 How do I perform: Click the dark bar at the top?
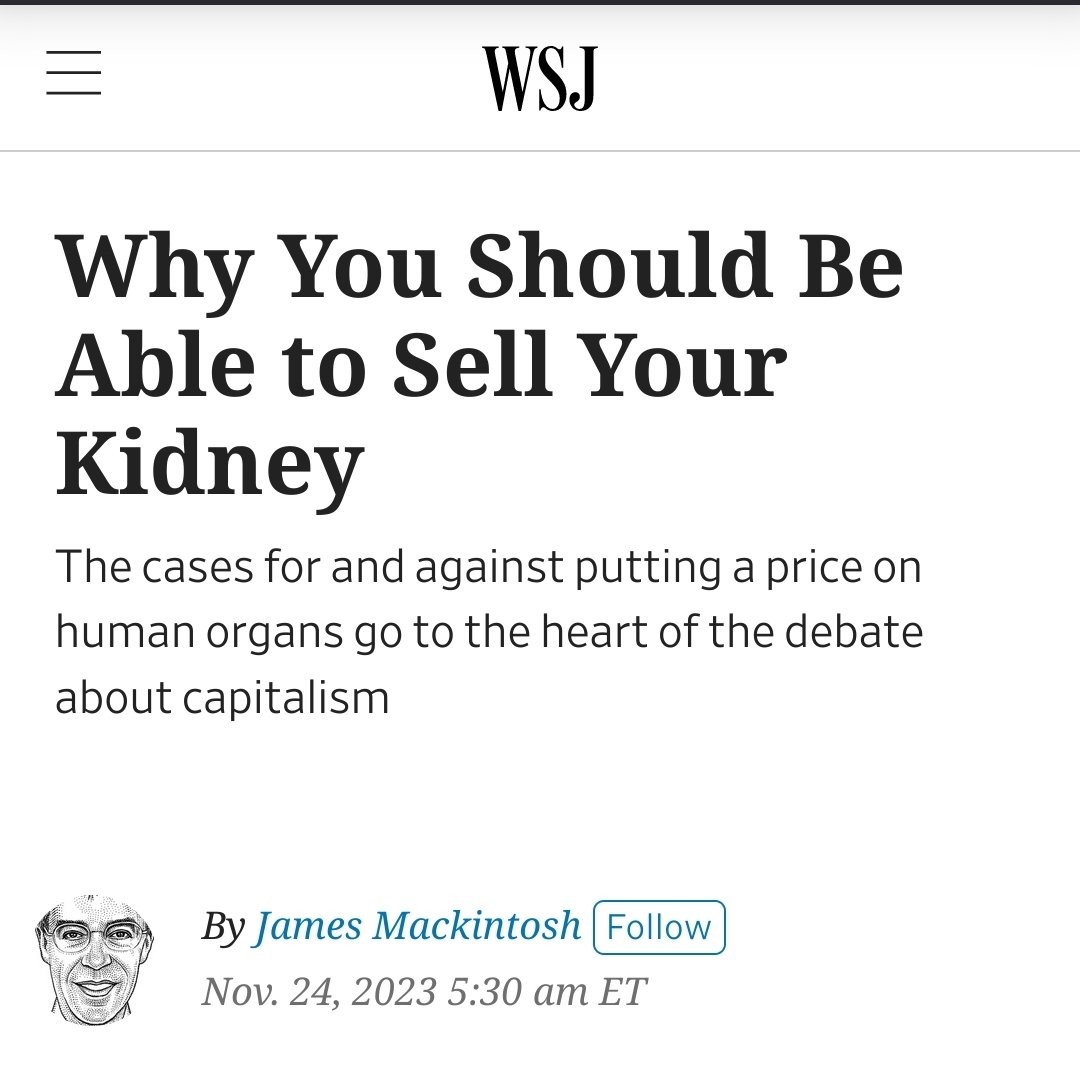pyautogui.click(x=540, y=3)
